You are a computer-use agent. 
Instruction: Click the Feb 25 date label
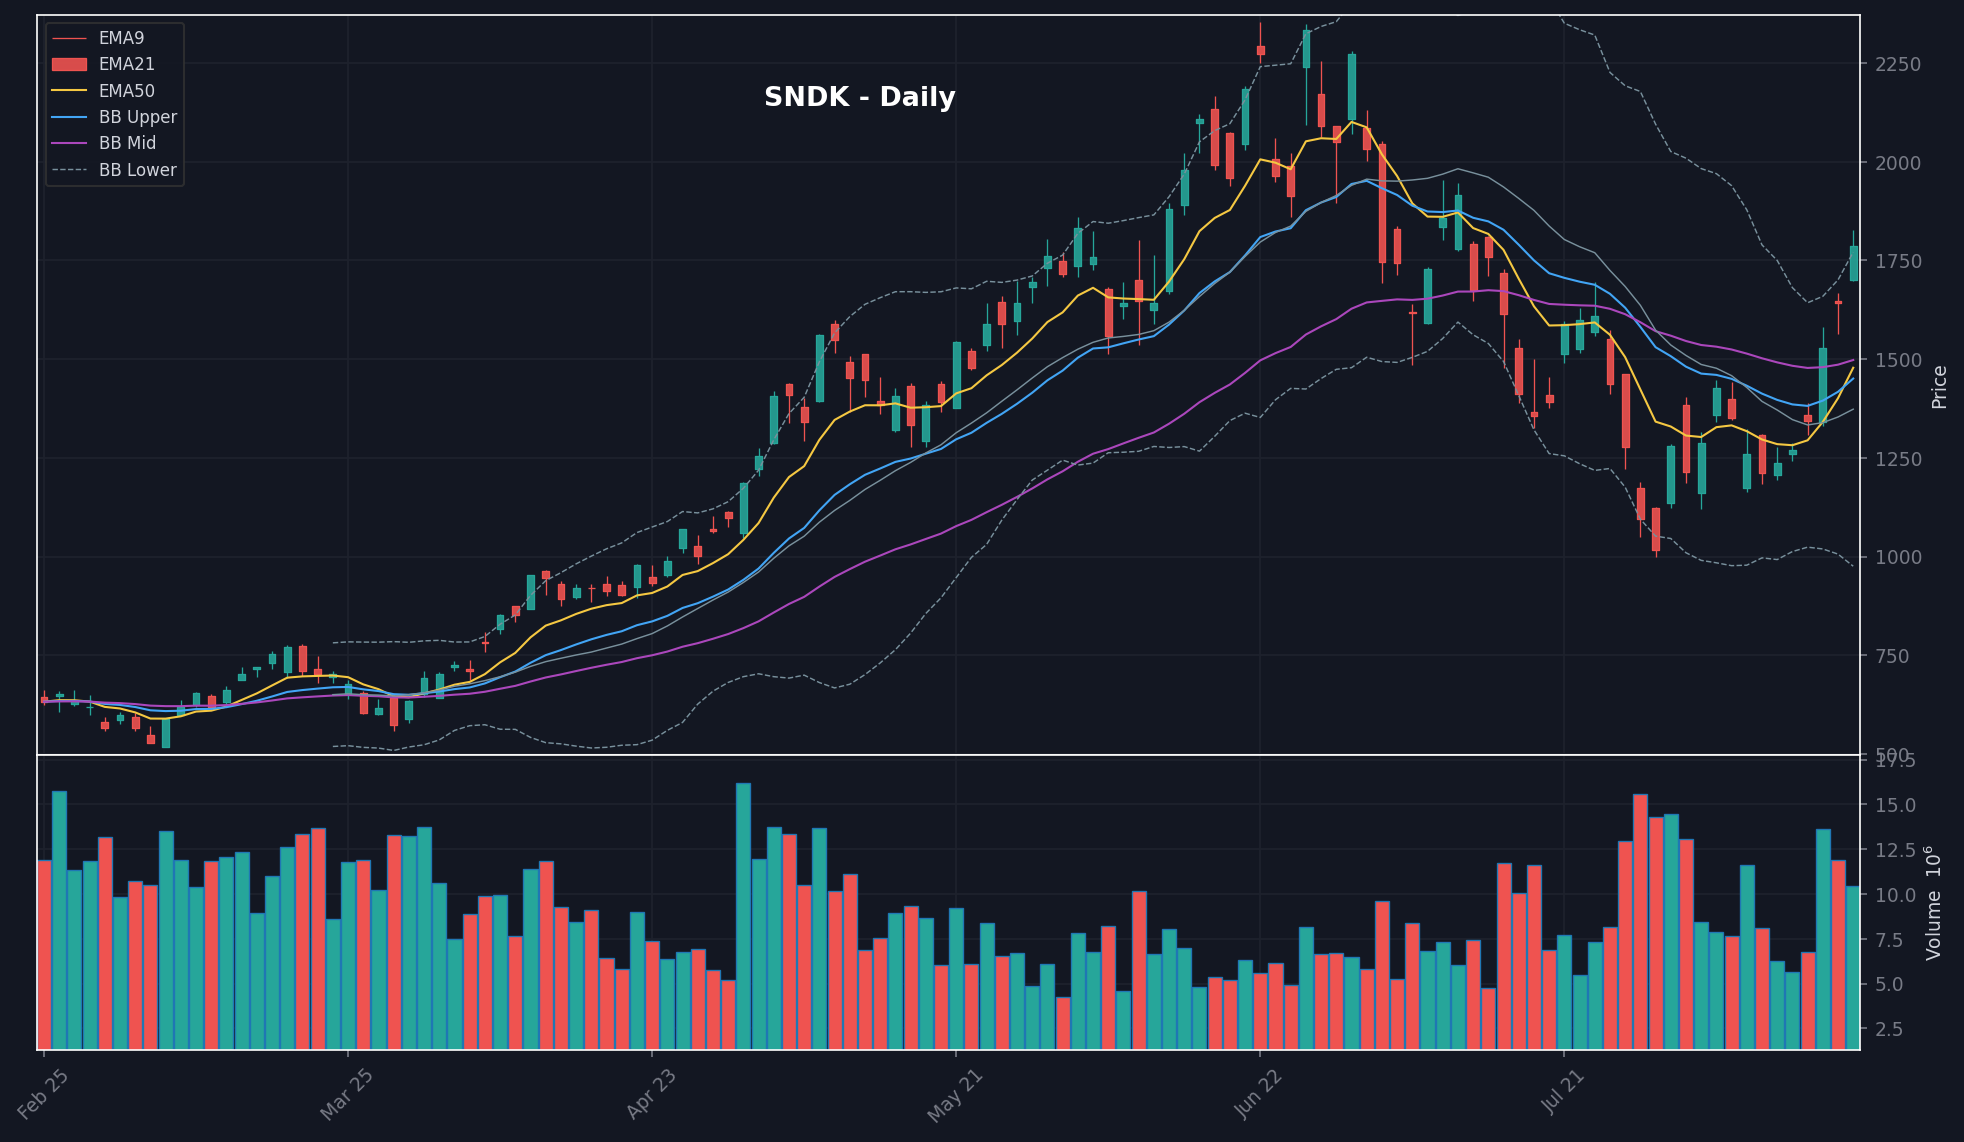[44, 1094]
